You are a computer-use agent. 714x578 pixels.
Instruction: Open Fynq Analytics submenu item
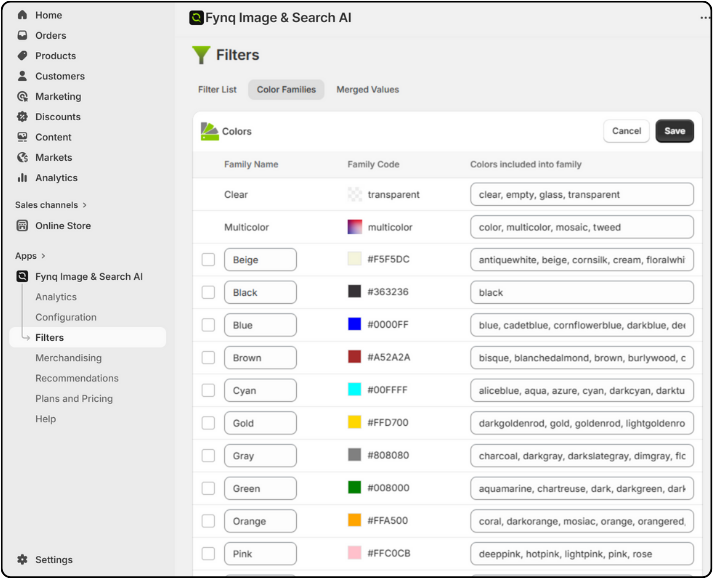[56, 297]
